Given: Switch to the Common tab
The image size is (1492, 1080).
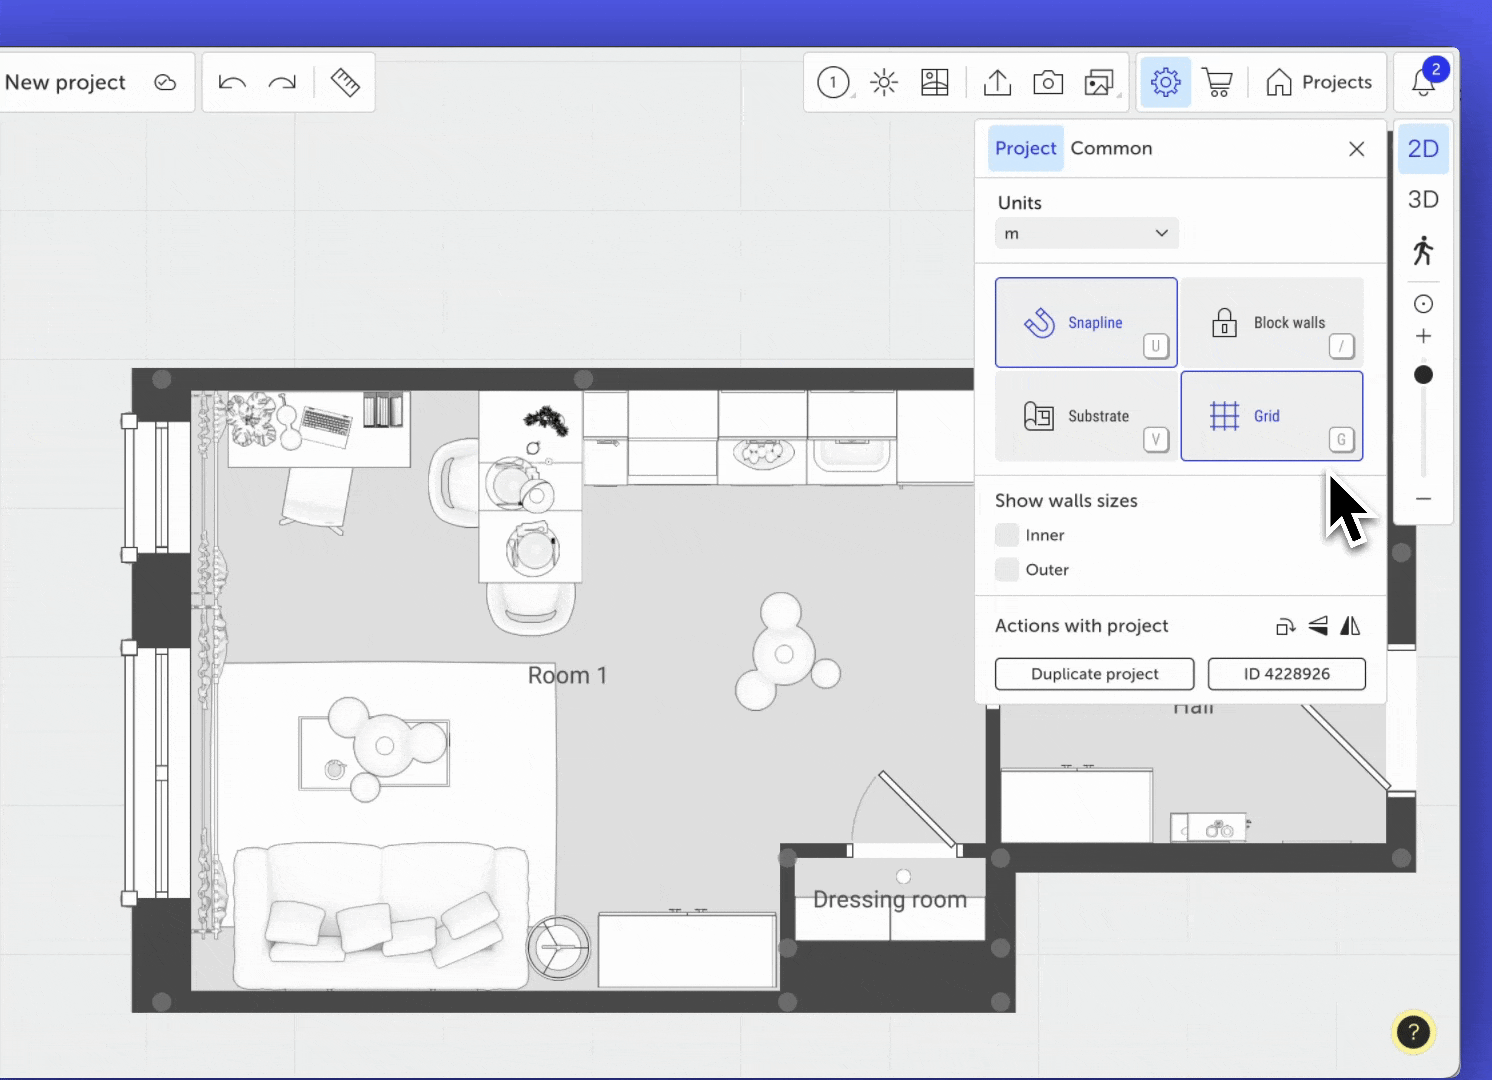Looking at the screenshot, I should pyautogui.click(x=1111, y=148).
